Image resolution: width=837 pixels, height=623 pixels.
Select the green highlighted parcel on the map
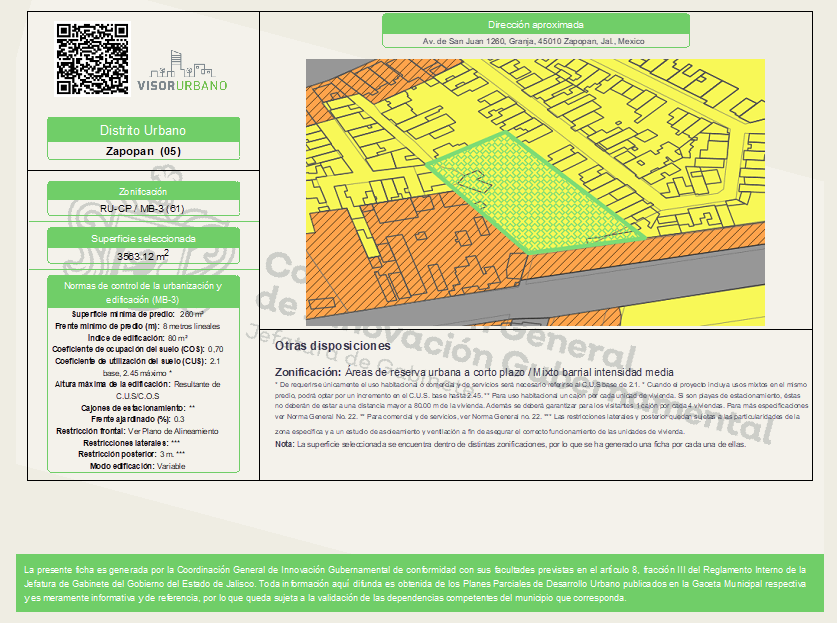534,195
